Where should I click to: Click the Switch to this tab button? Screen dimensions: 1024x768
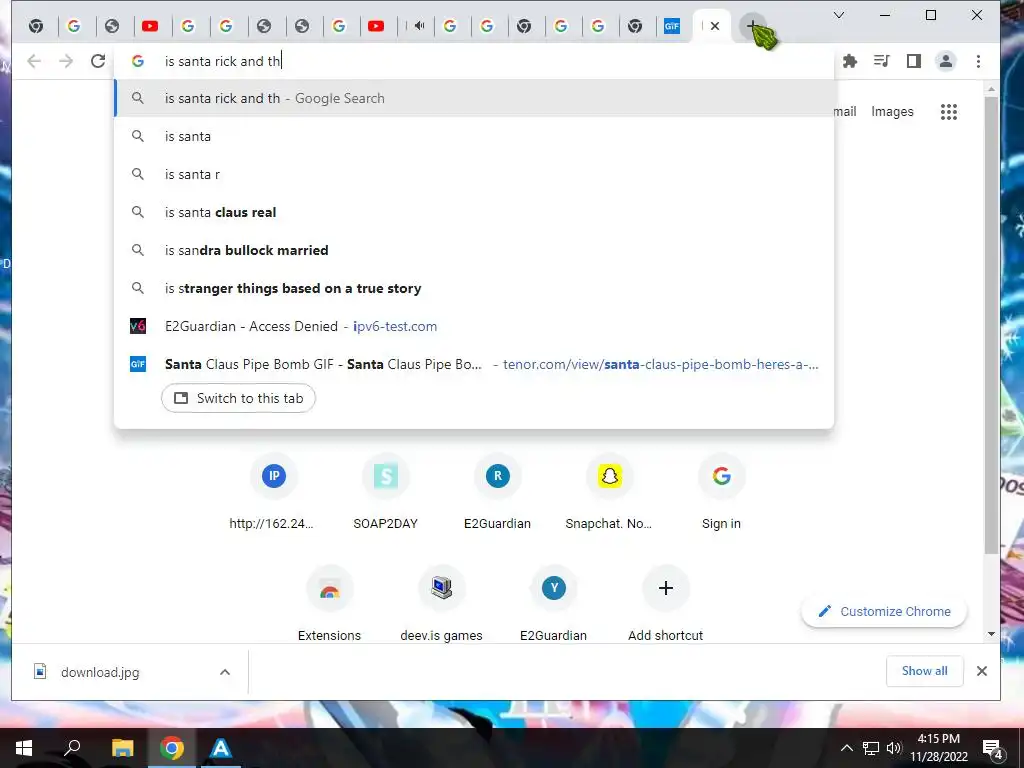[238, 398]
